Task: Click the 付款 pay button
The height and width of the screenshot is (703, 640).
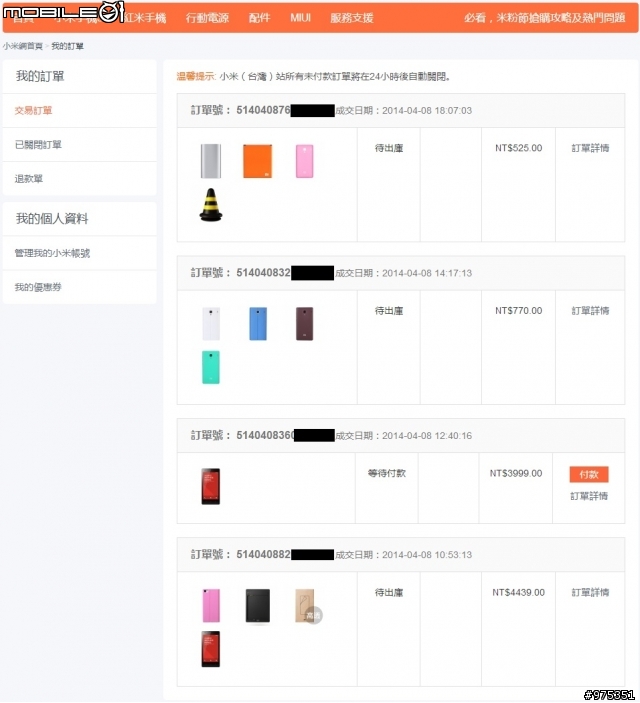Action: tap(589, 474)
